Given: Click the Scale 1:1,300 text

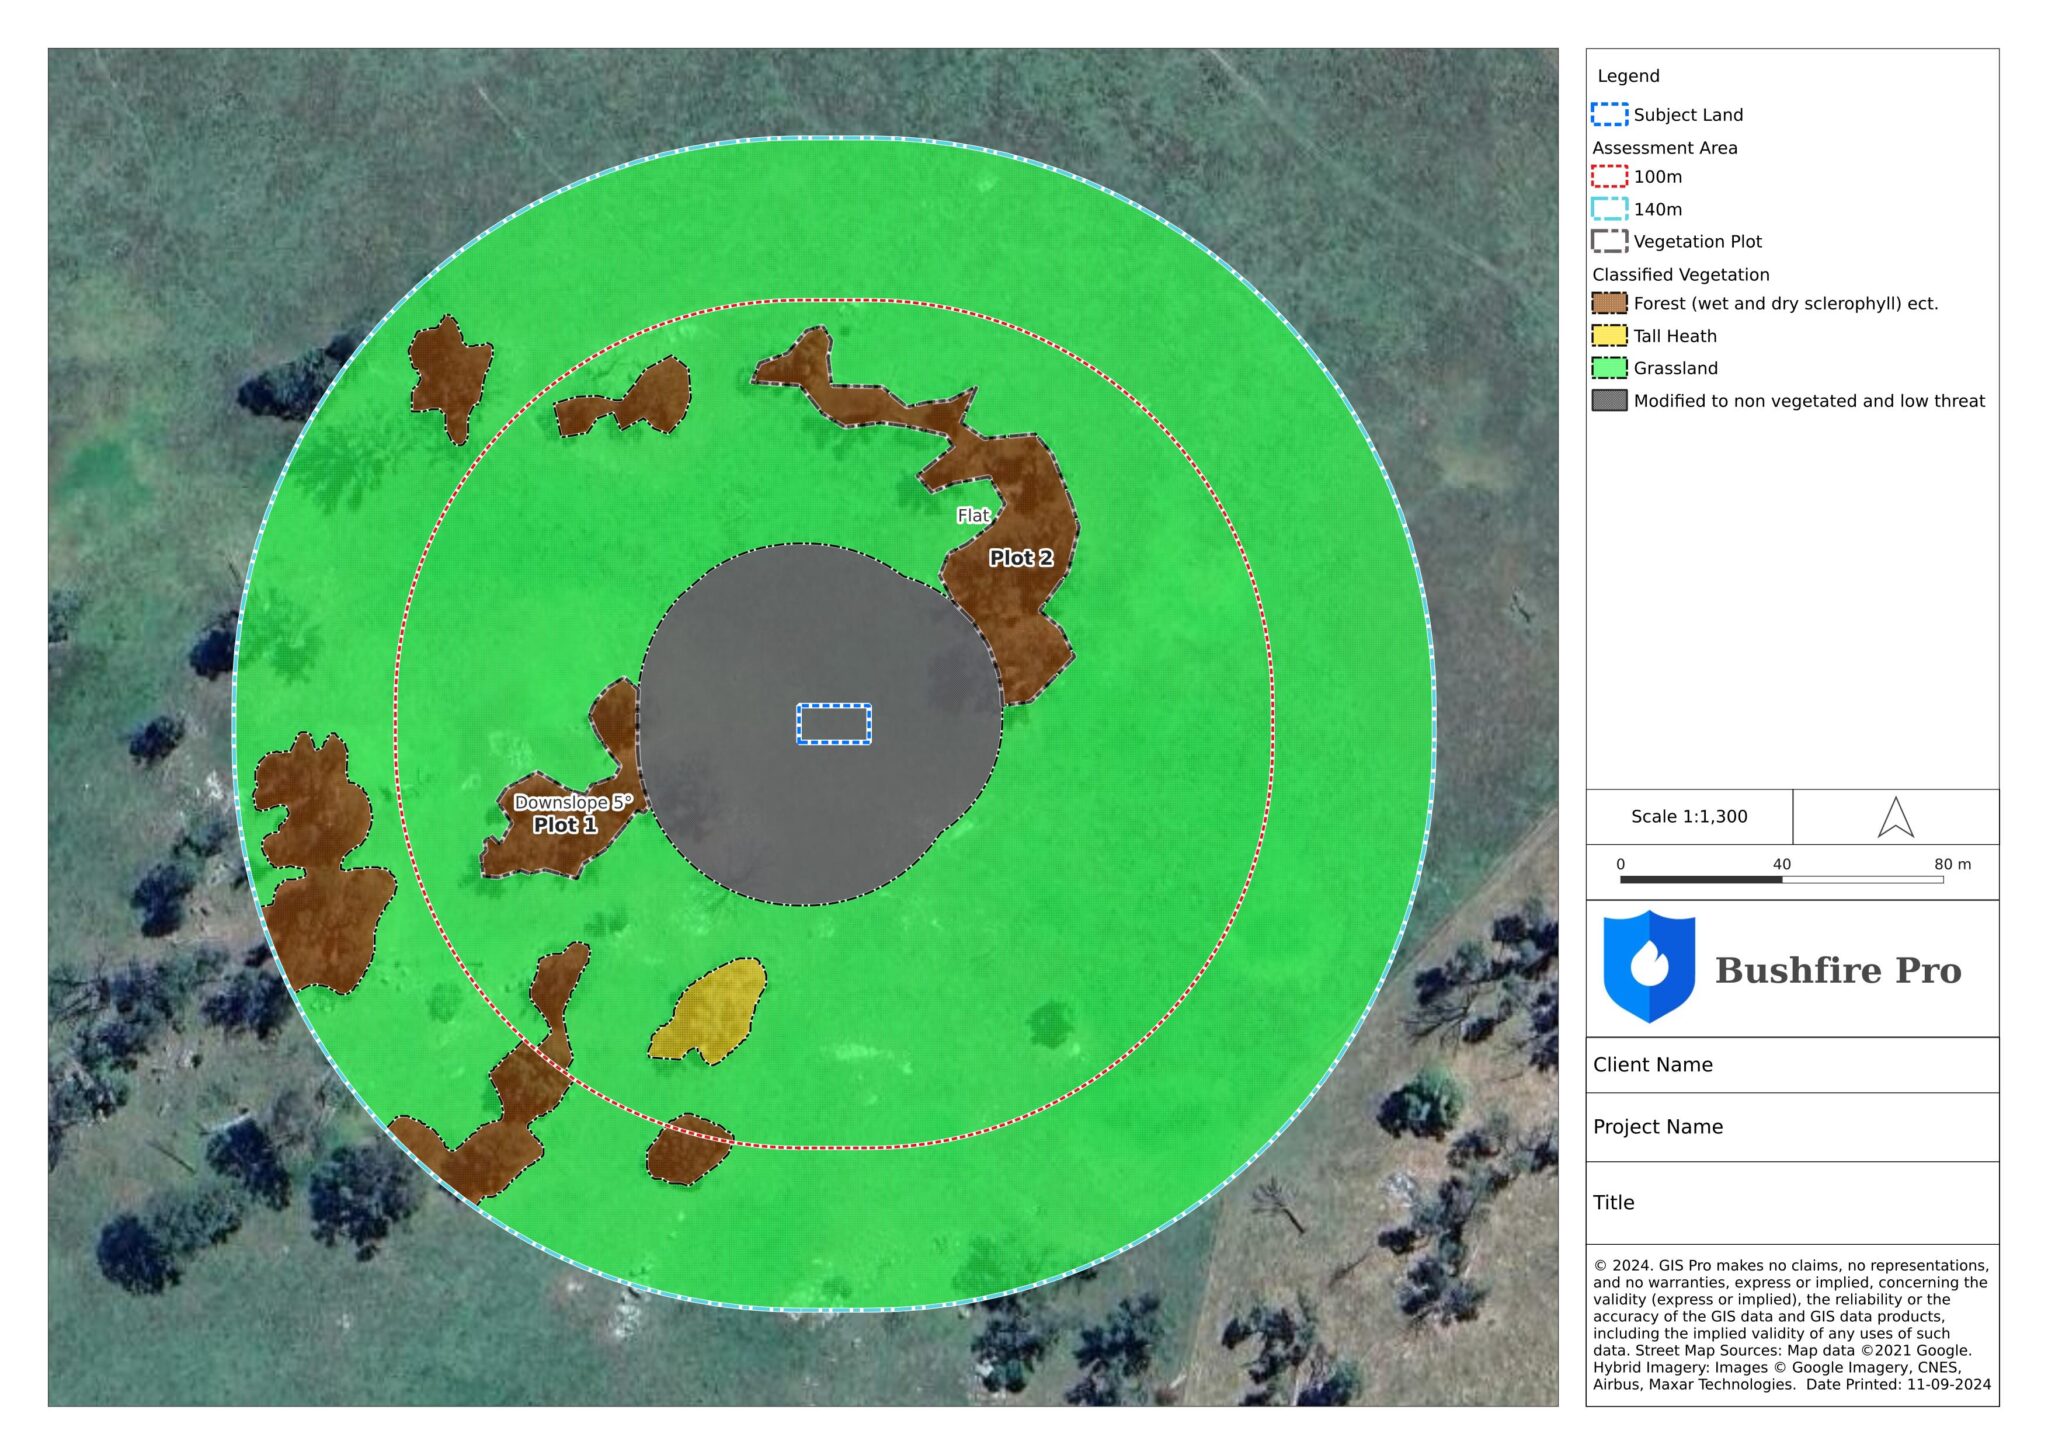Looking at the screenshot, I should coord(1689,816).
